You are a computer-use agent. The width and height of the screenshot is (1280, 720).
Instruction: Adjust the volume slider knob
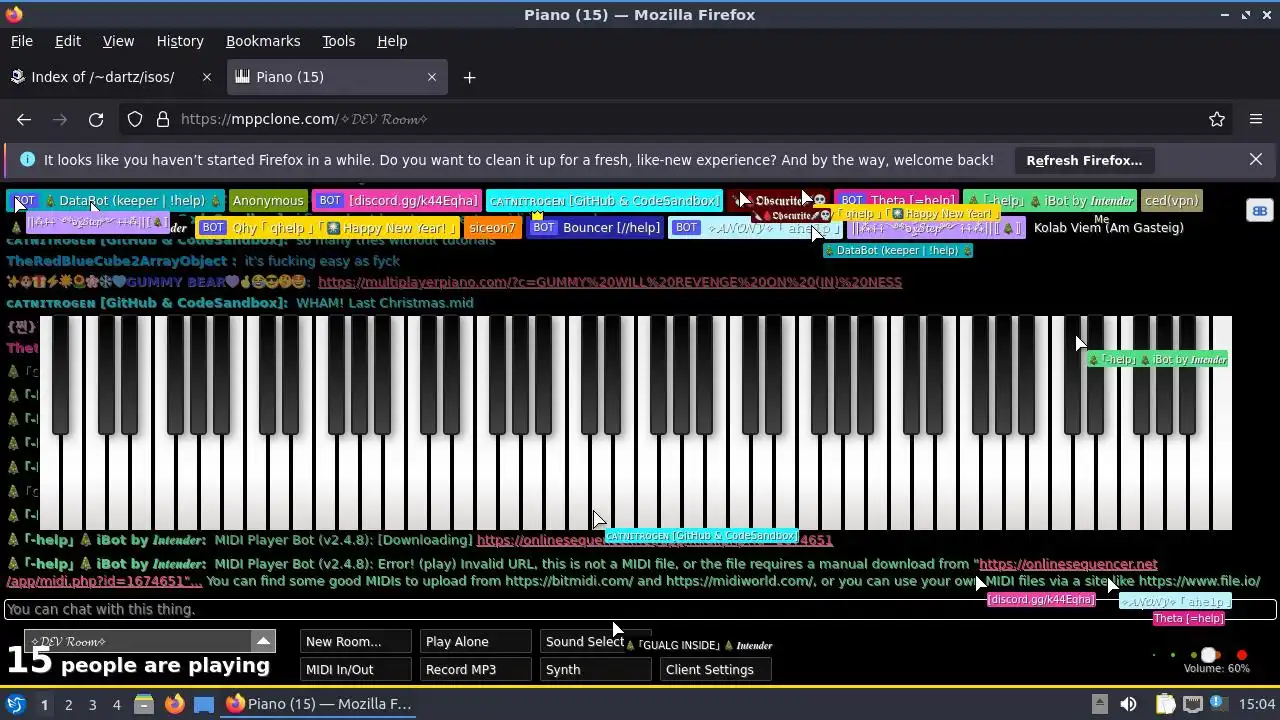coord(1209,656)
